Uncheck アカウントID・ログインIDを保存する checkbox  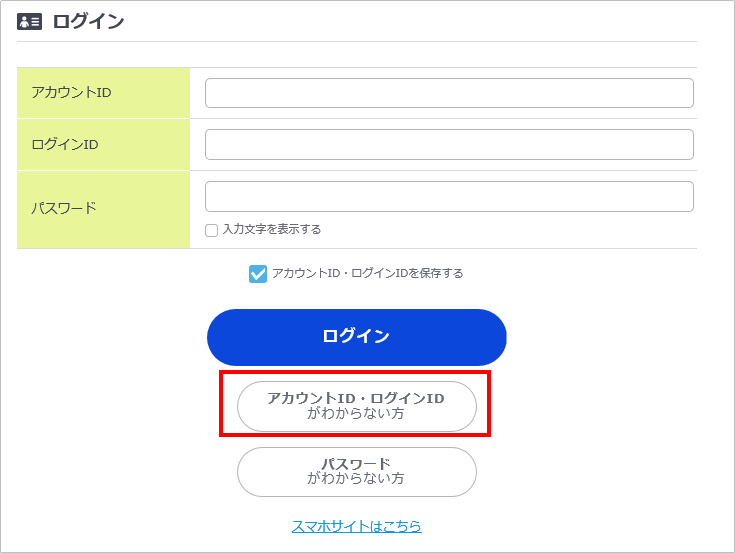[x=258, y=273]
